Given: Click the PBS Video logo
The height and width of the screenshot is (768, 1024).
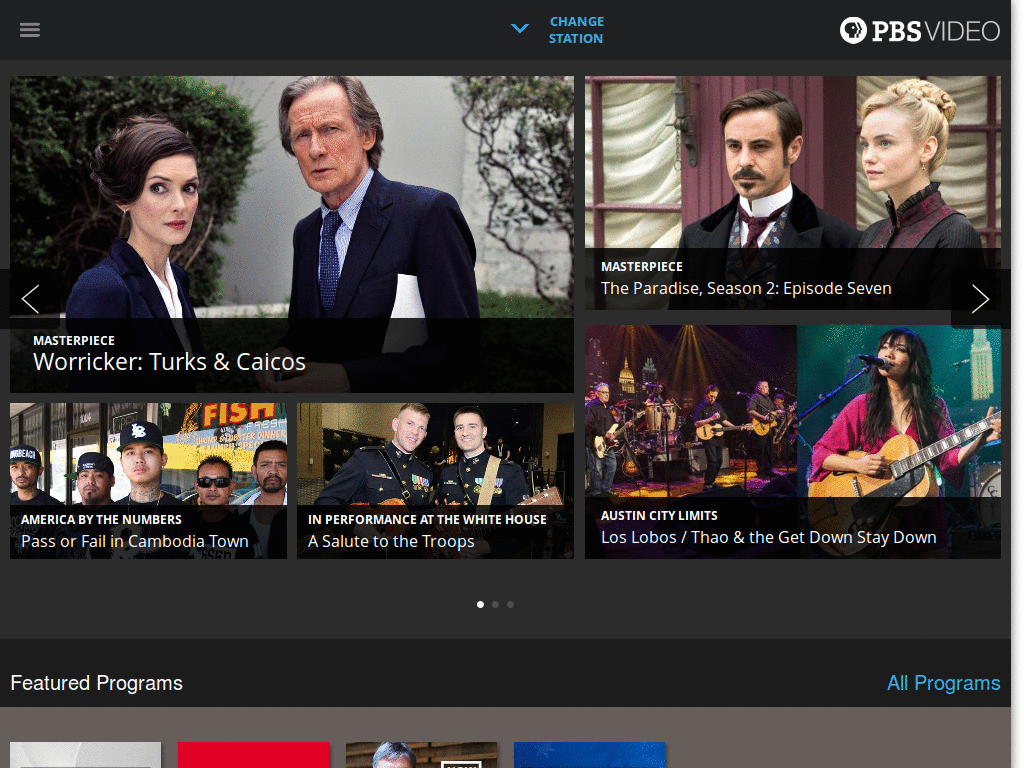Looking at the screenshot, I should coord(920,31).
